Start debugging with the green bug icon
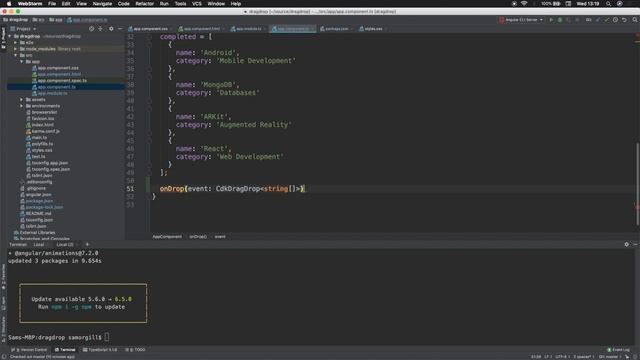Image resolution: width=640 pixels, height=360 pixels. pos(560,20)
